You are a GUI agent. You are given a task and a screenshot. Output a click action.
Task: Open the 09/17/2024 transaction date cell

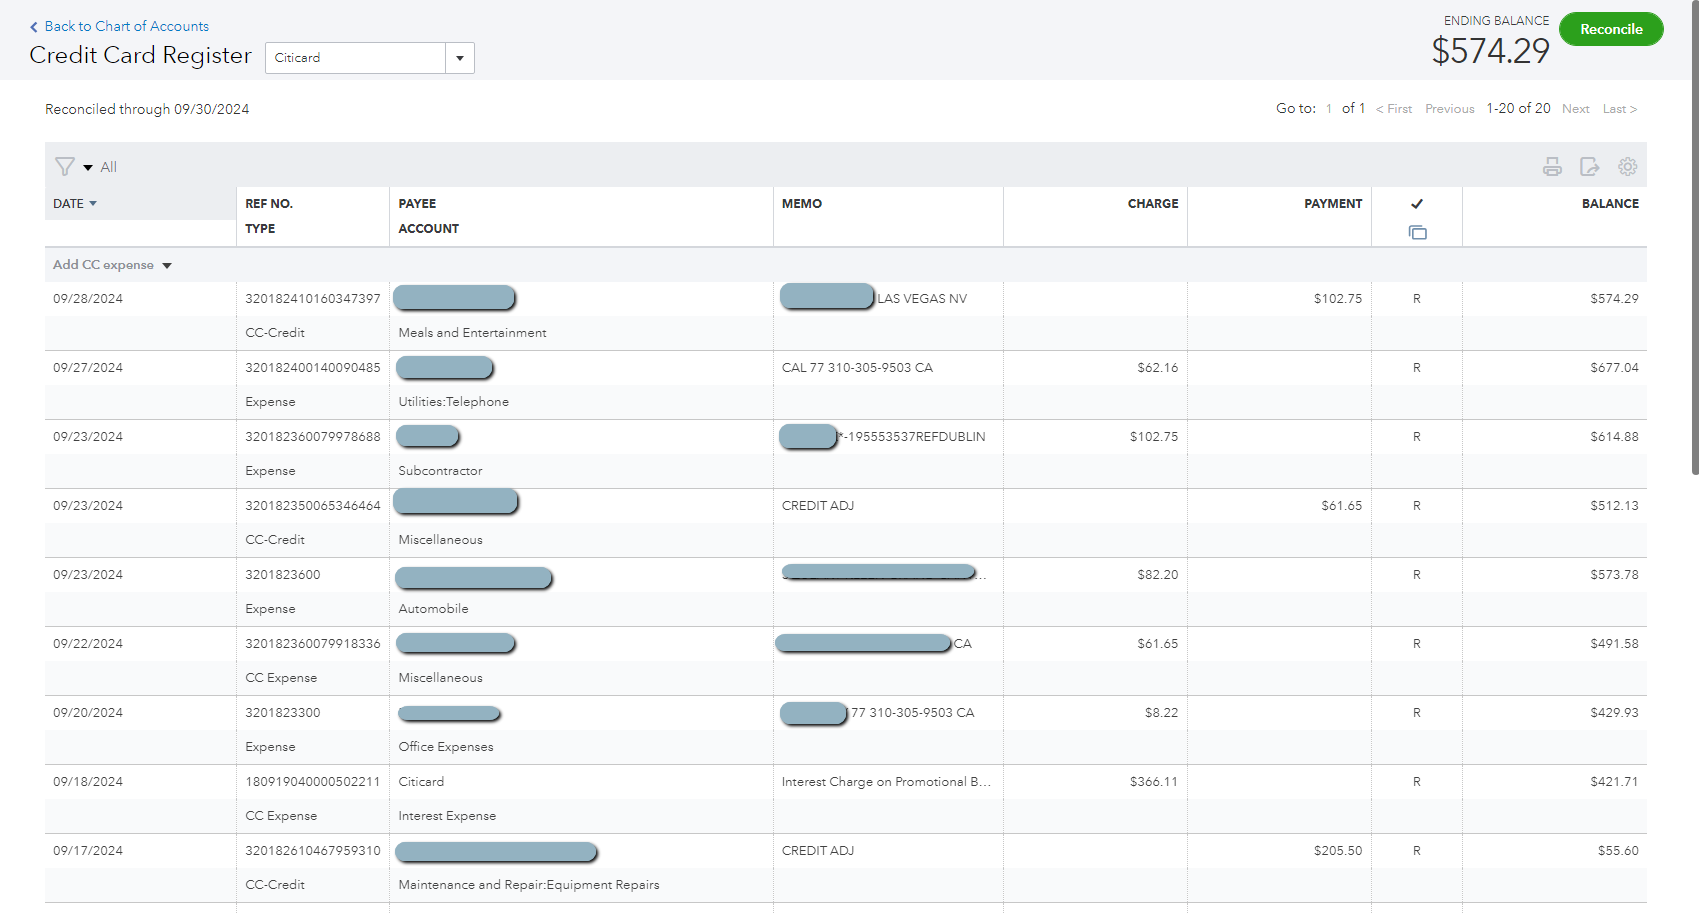click(88, 851)
